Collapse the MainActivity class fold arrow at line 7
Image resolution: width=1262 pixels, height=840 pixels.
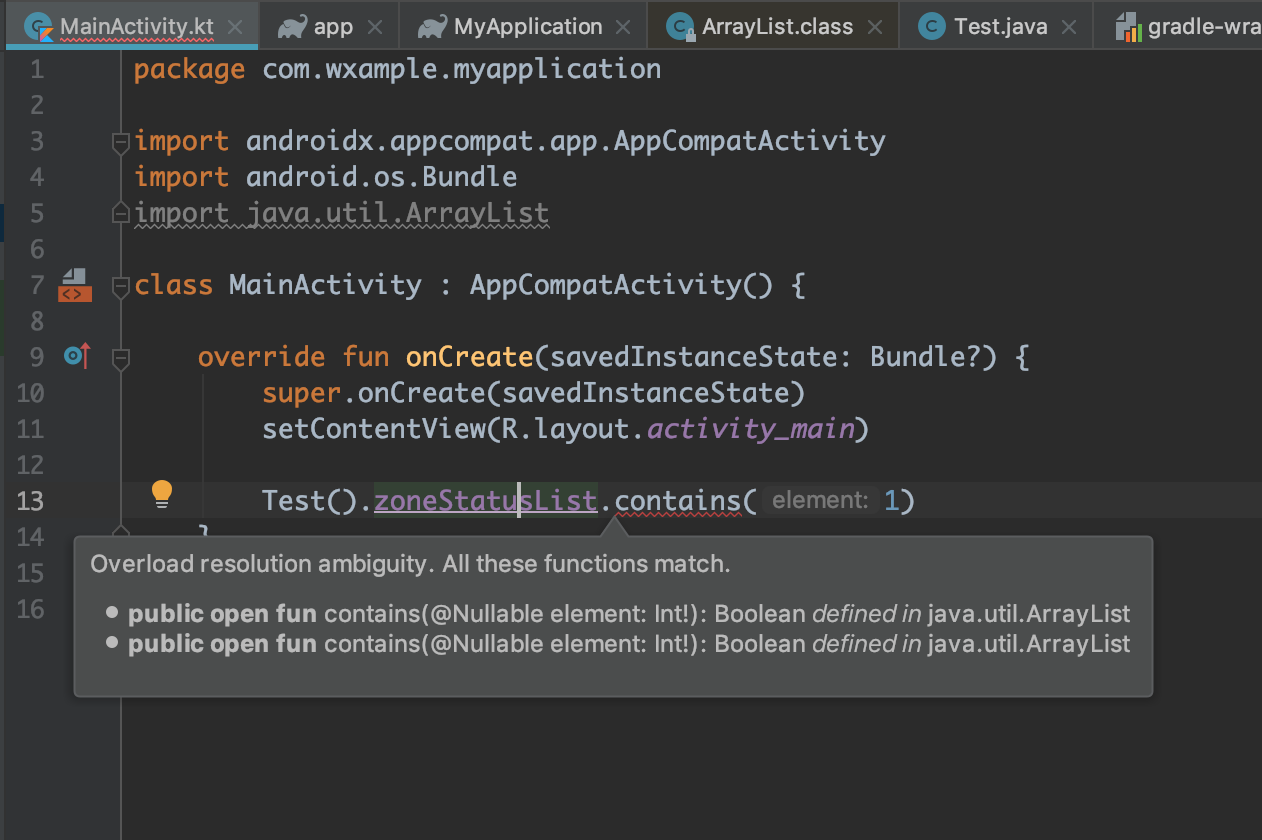pos(120,285)
